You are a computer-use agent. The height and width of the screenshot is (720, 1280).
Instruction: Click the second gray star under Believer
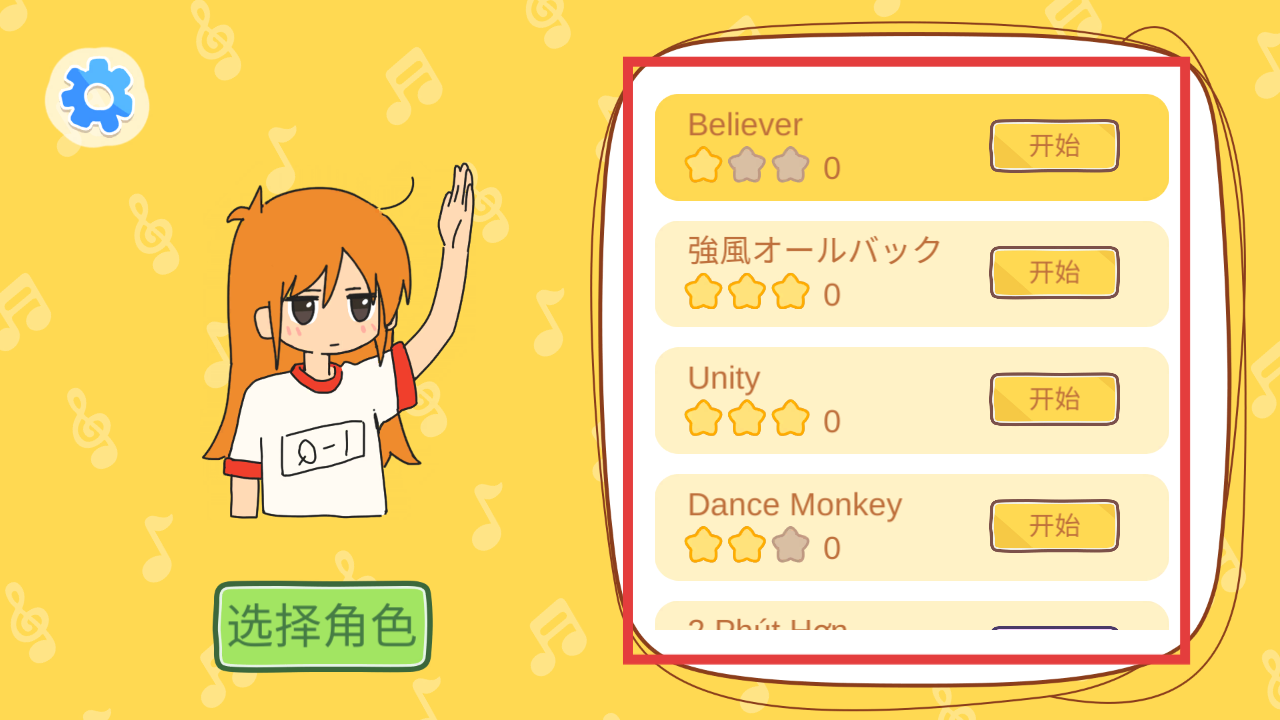coord(747,165)
